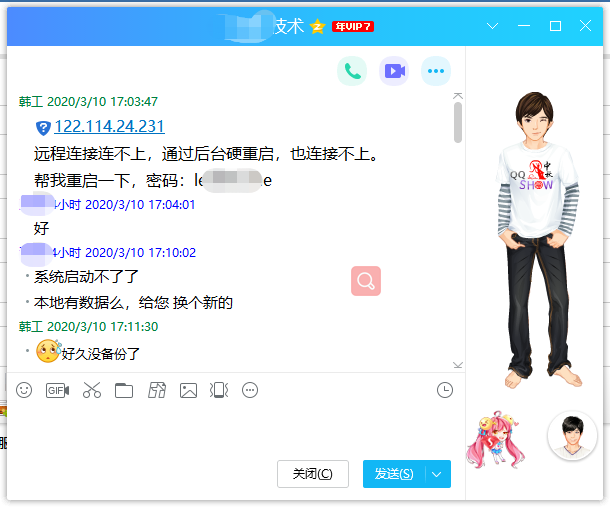Click the scroll-up arrow of the chat history

pos(458,96)
